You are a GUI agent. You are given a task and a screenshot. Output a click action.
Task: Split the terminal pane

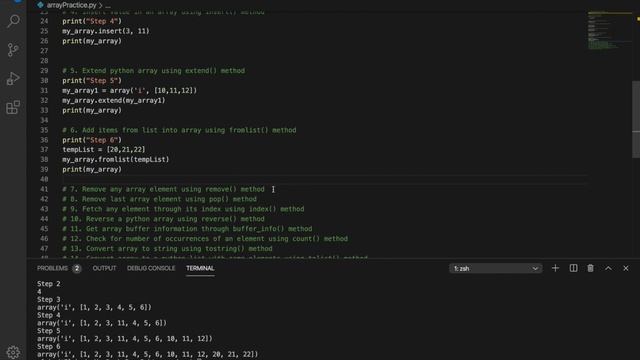573,268
